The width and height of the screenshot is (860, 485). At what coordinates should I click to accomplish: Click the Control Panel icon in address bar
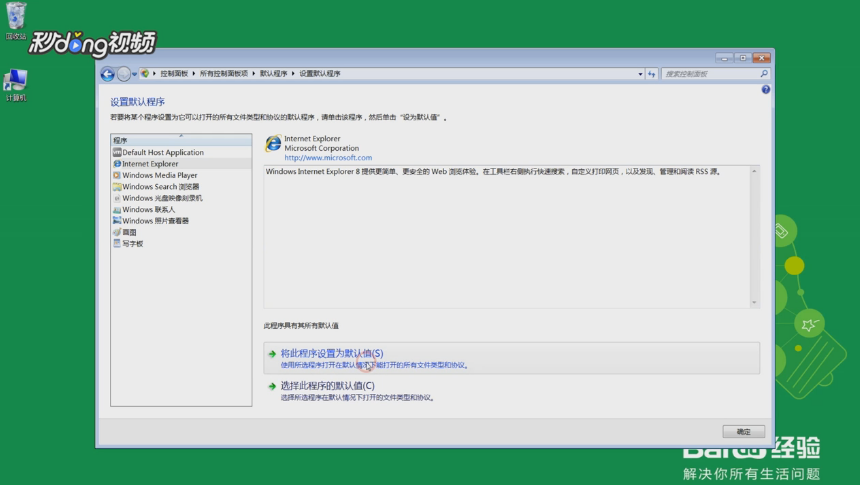coord(145,74)
